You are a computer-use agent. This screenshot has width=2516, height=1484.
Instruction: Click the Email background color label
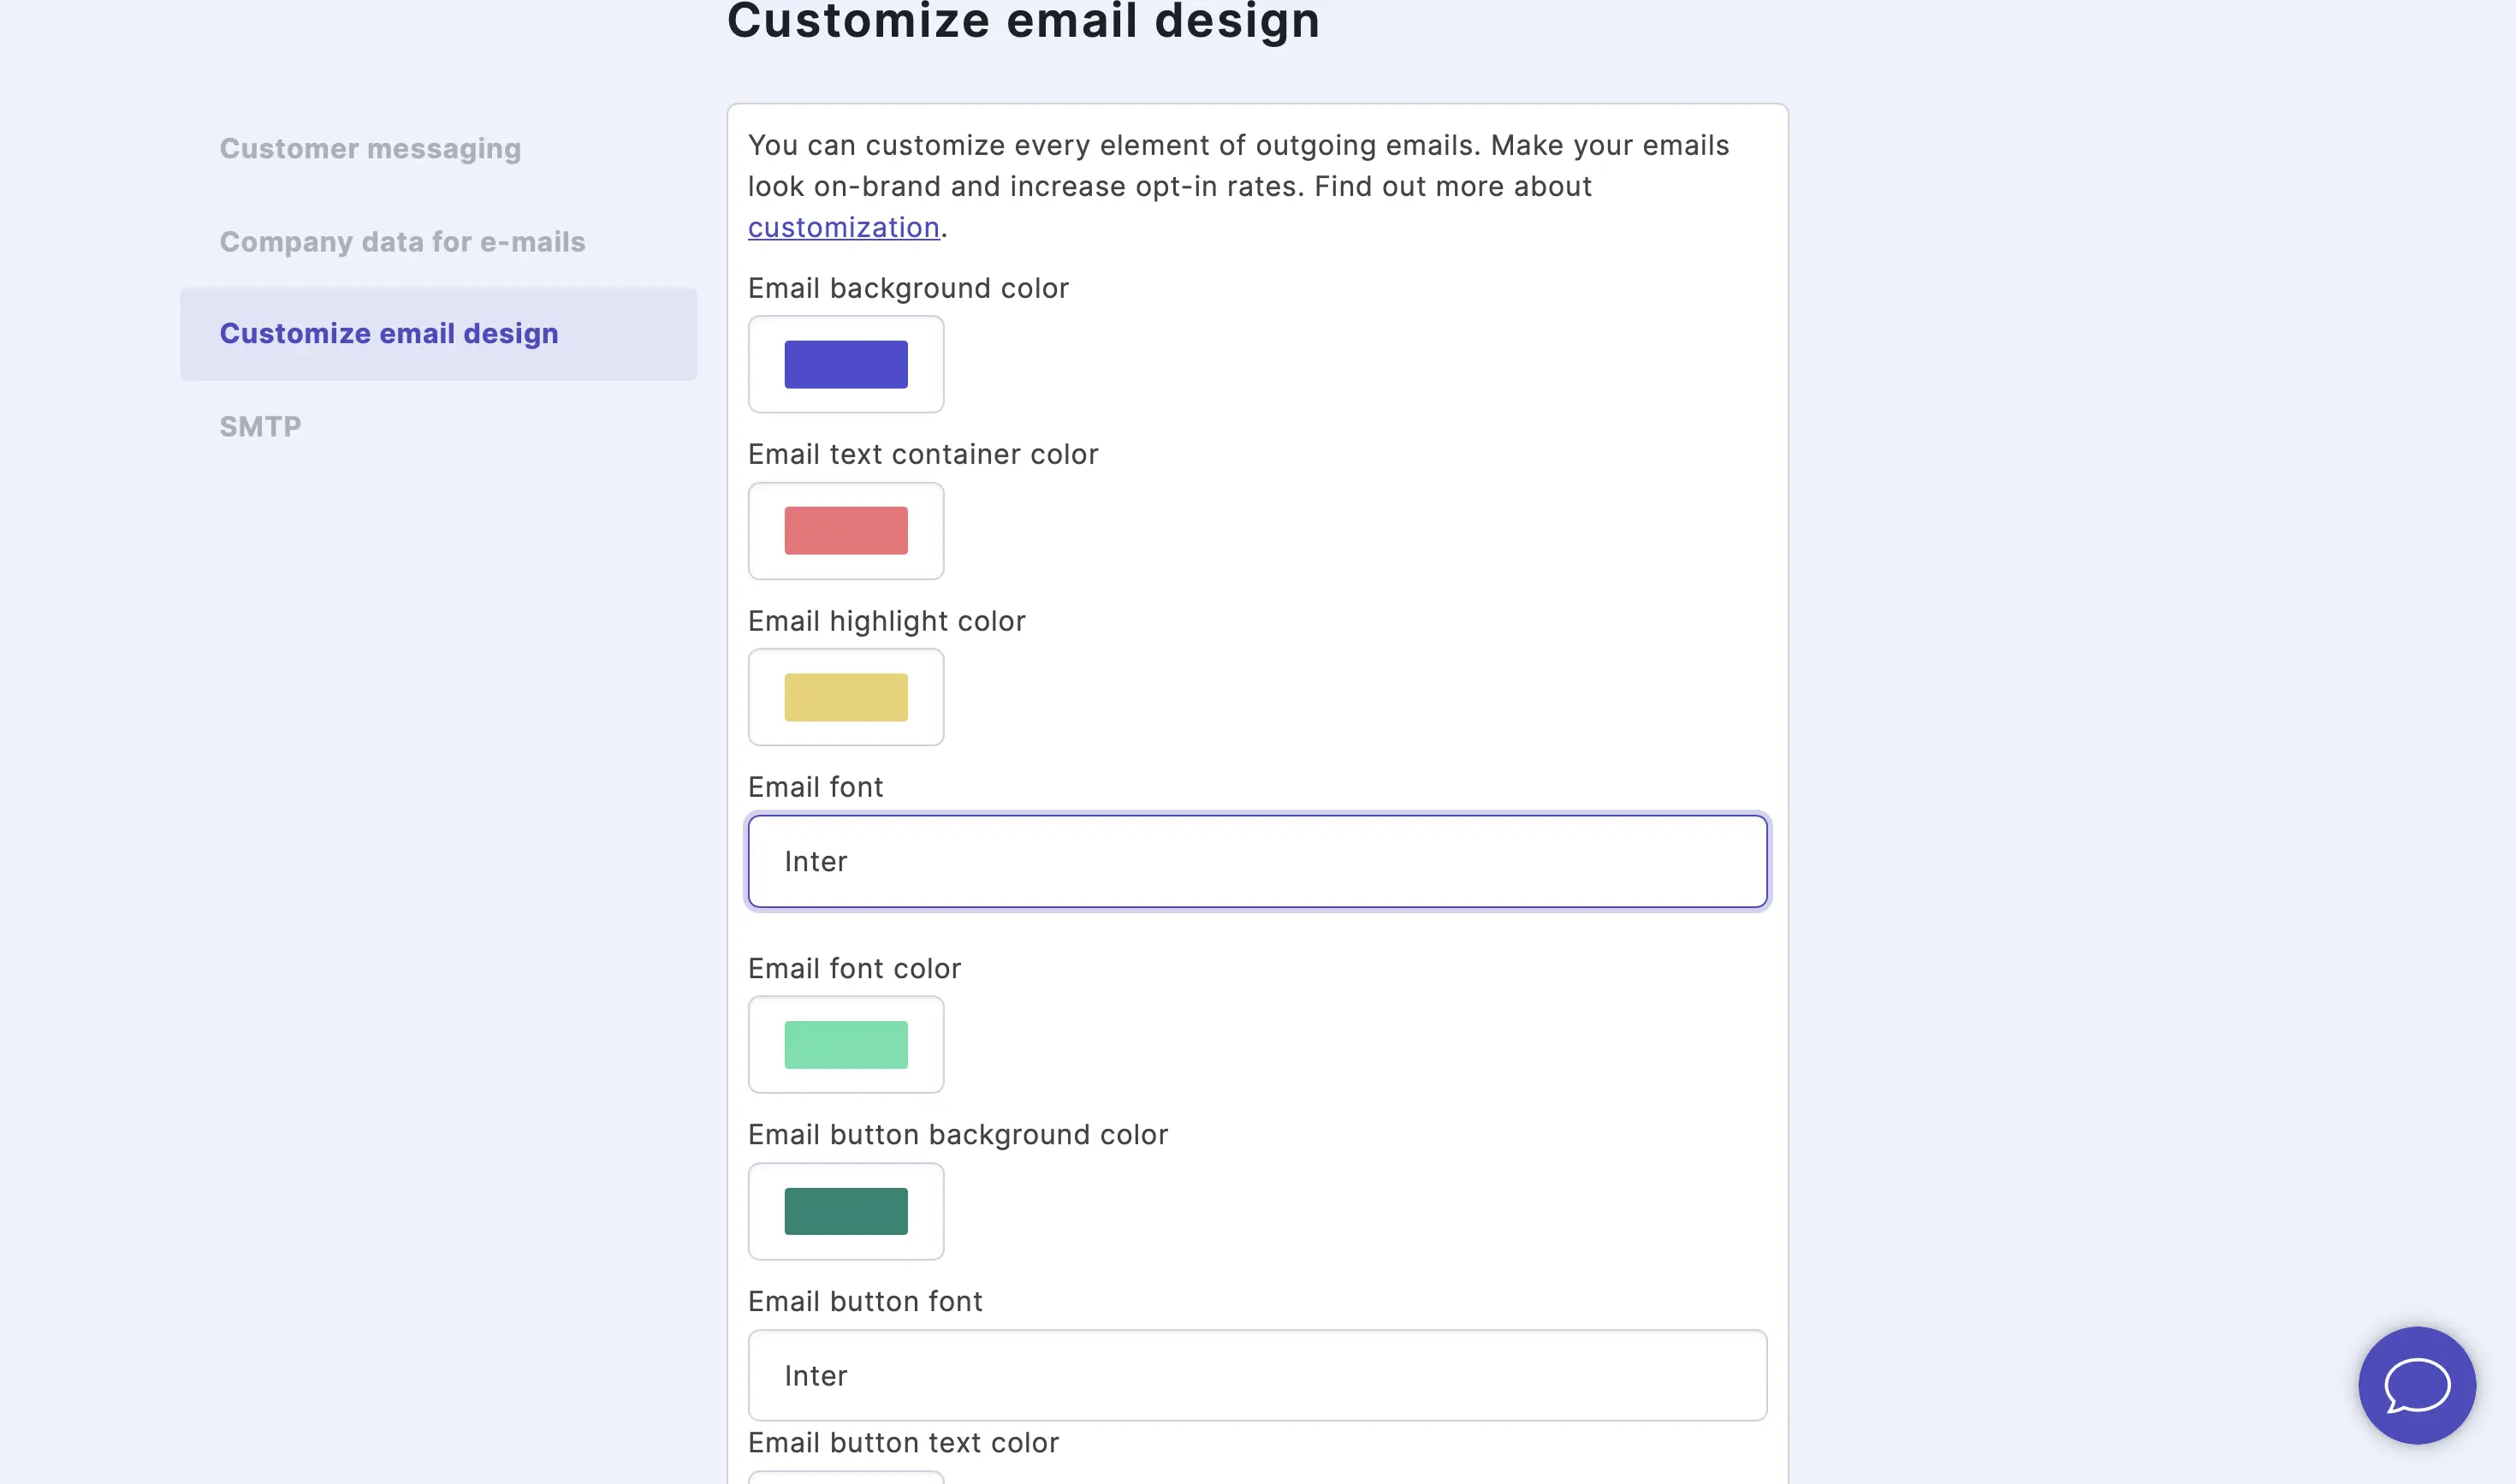point(908,288)
